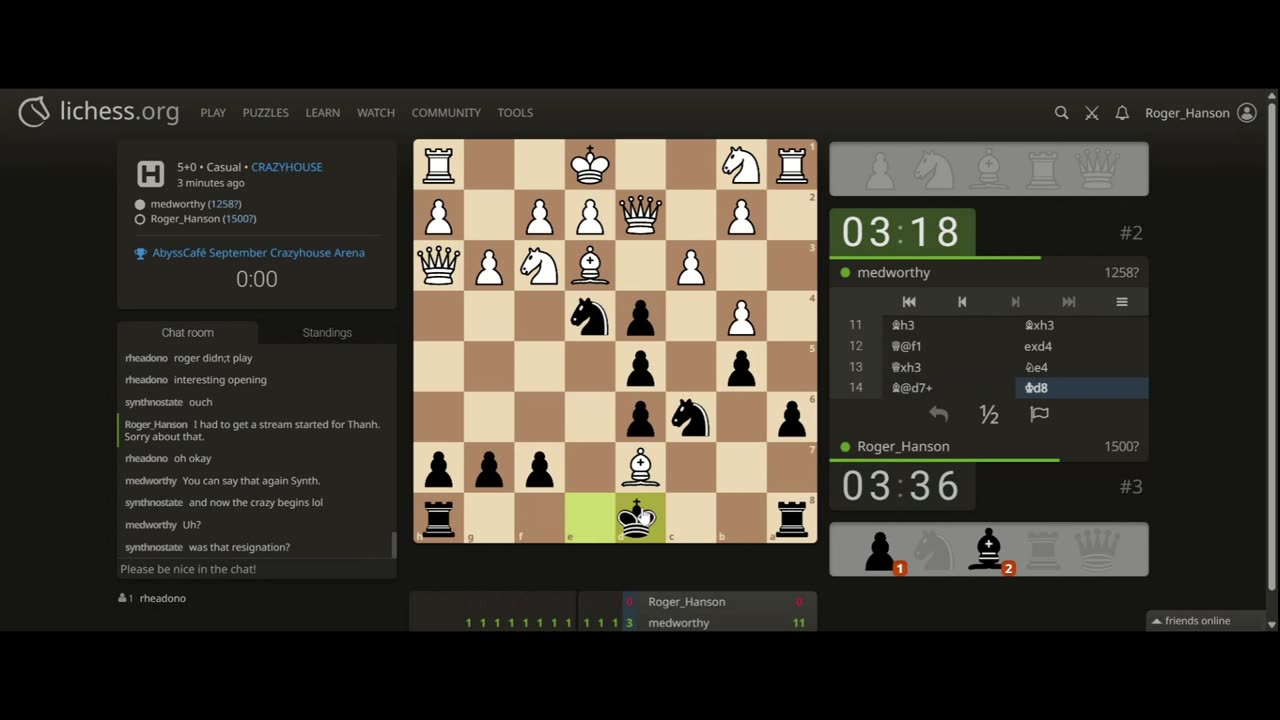Click the white knight on b1
1280x720 pixels.
click(x=741, y=165)
